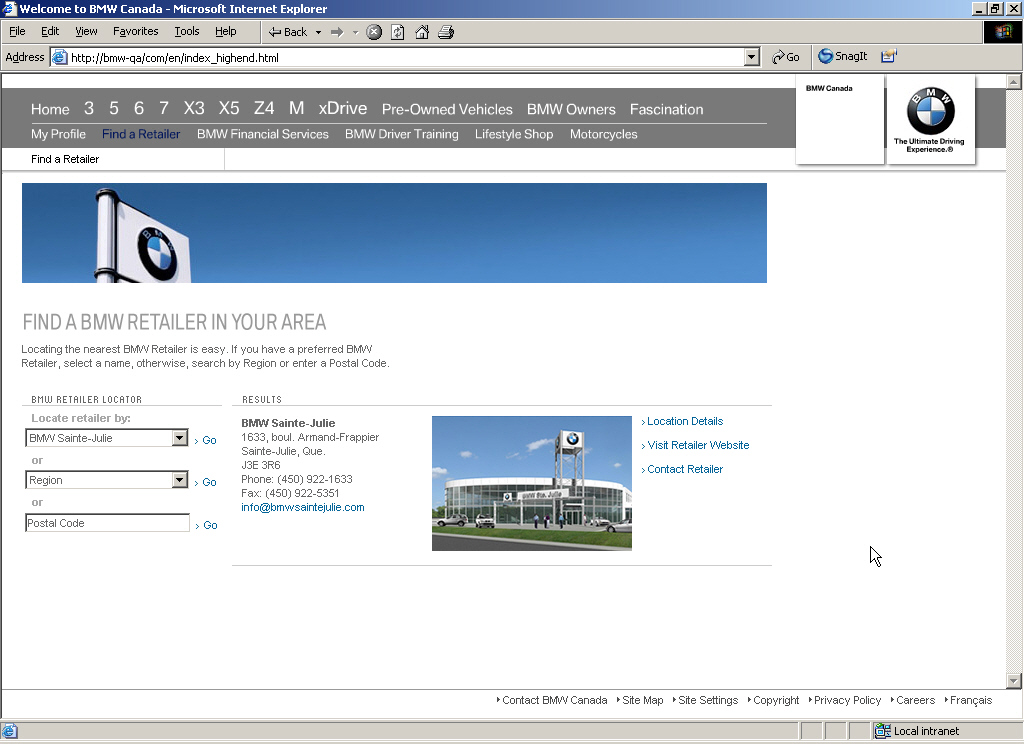Select the 5 Series nav link

pyautogui.click(x=114, y=108)
